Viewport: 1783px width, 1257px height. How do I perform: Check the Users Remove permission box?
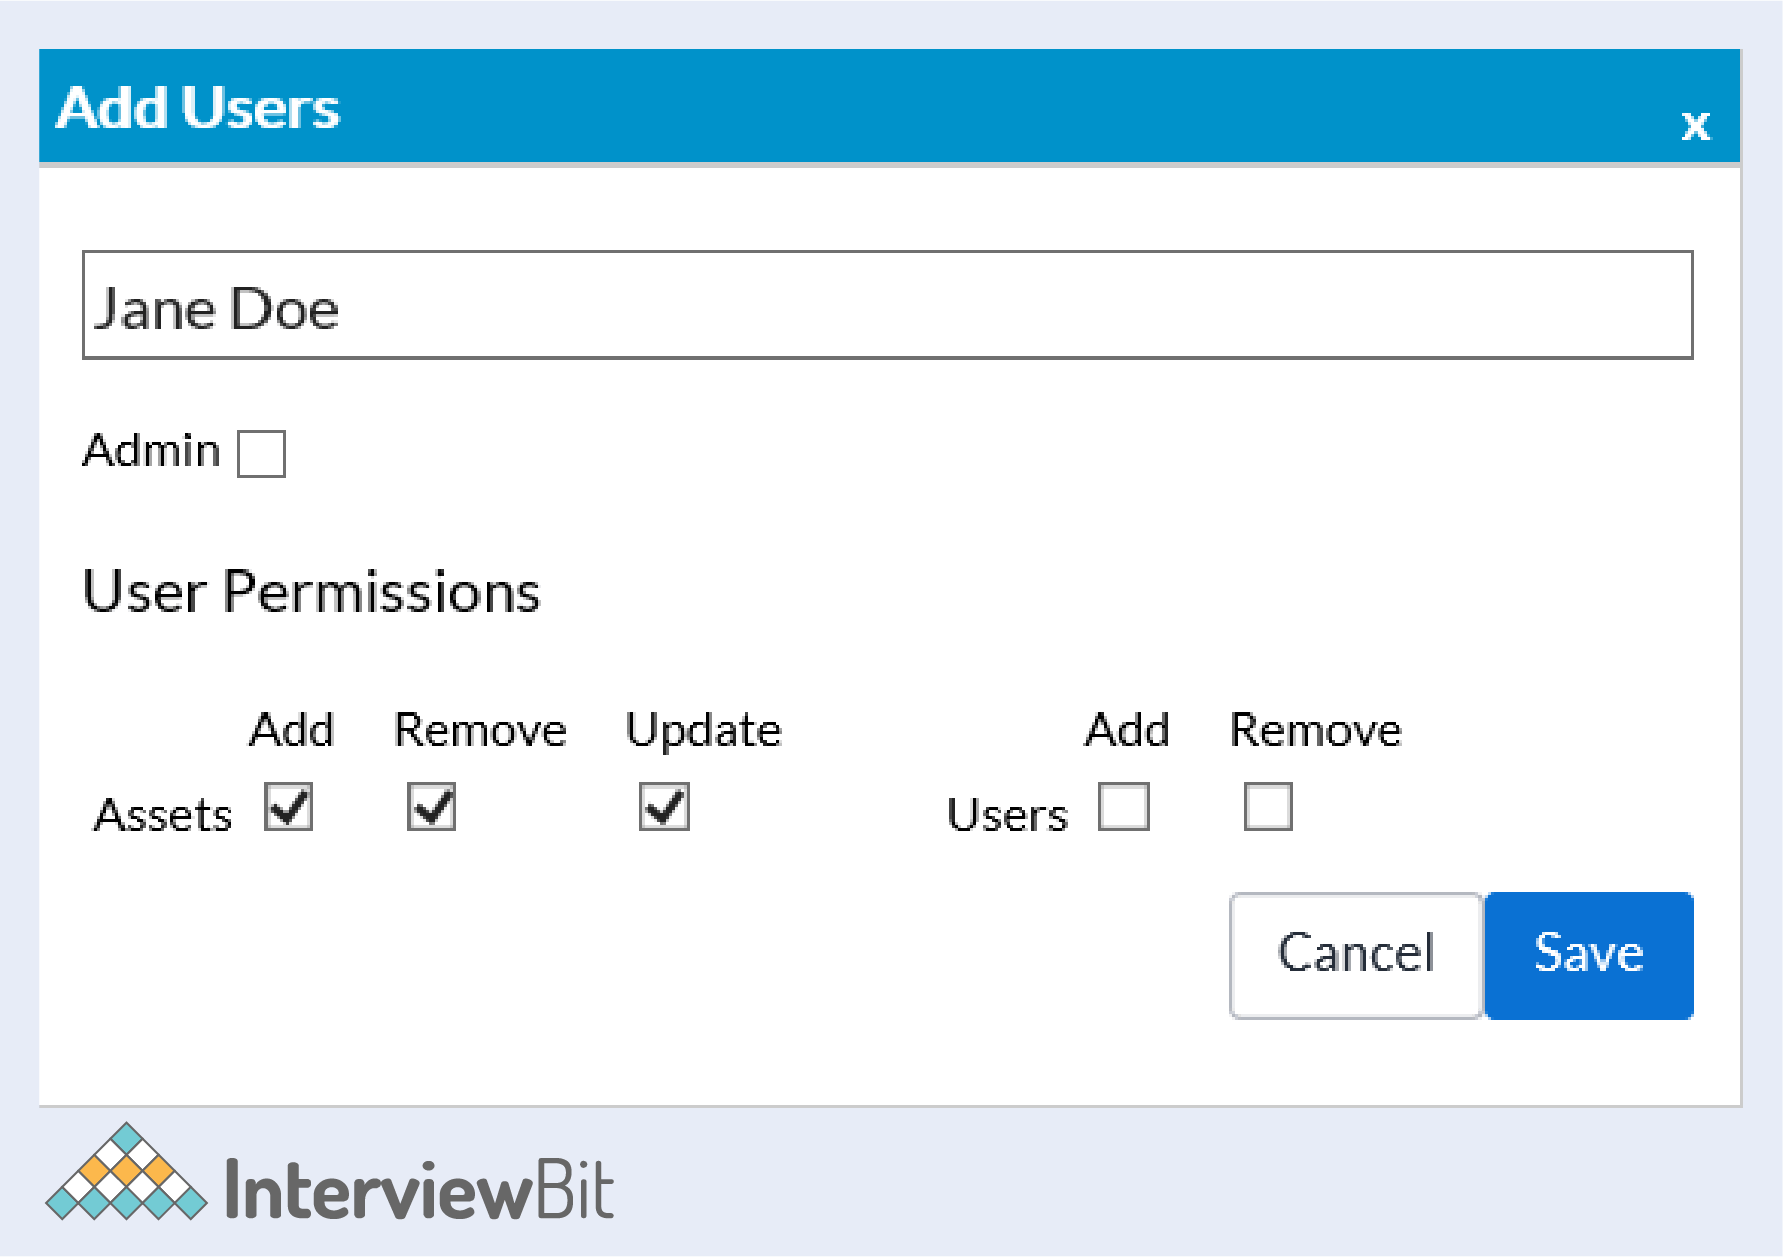[x=1268, y=807]
